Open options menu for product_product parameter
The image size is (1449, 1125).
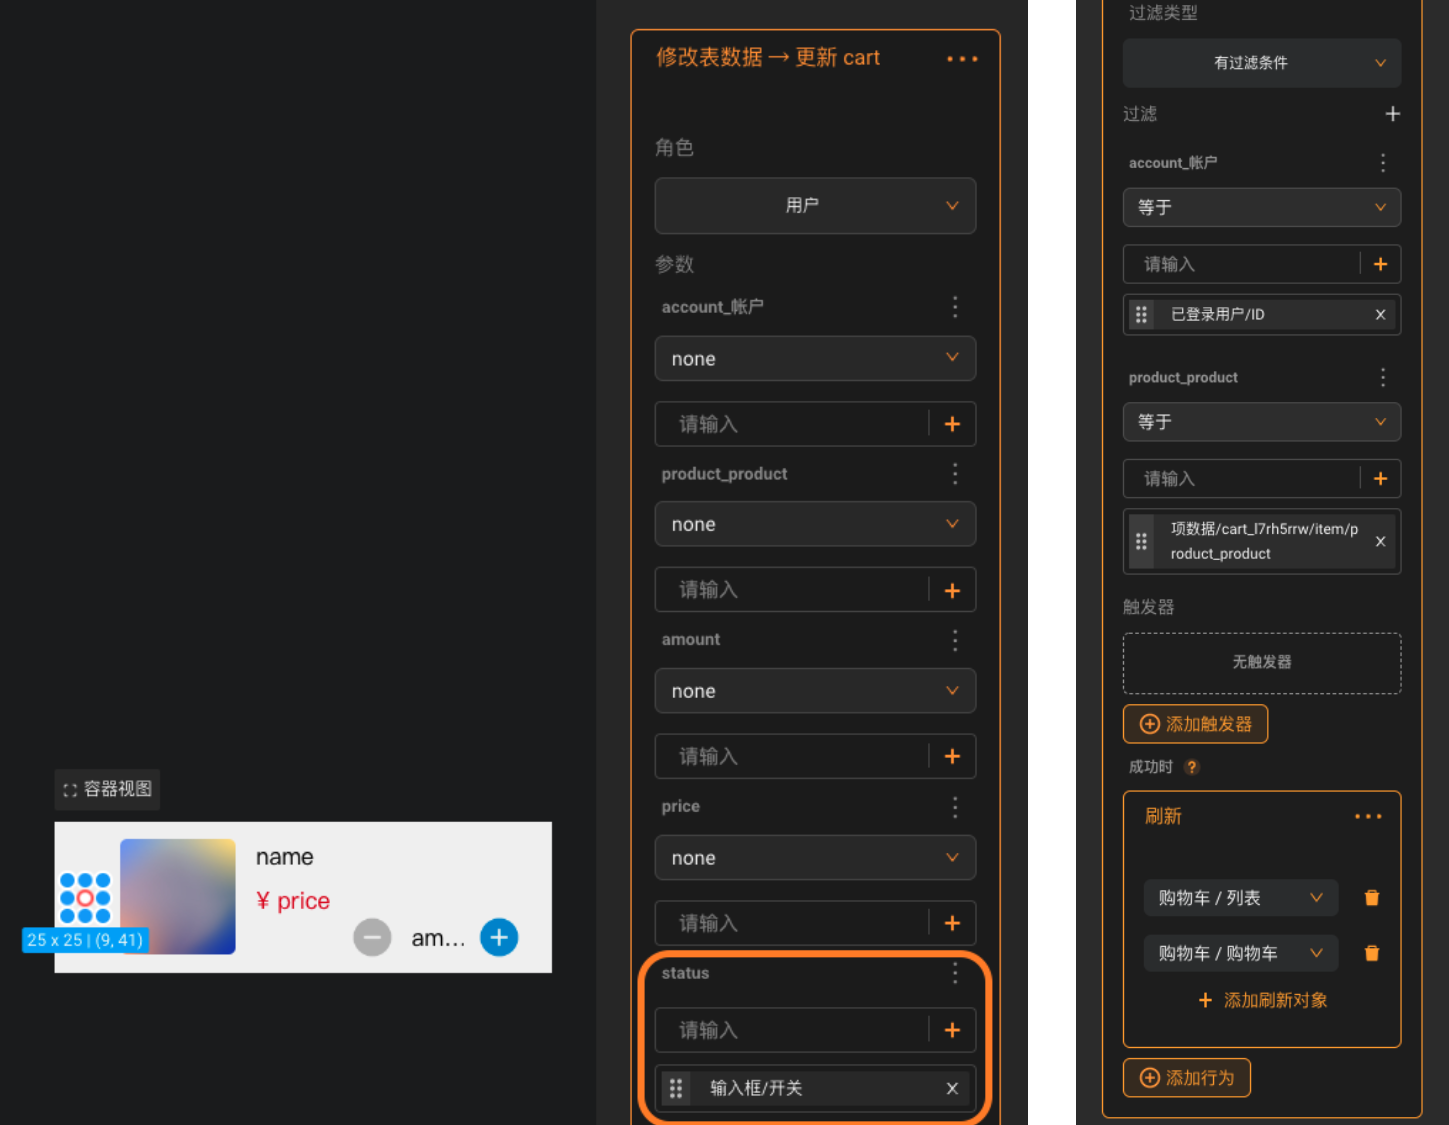(955, 473)
